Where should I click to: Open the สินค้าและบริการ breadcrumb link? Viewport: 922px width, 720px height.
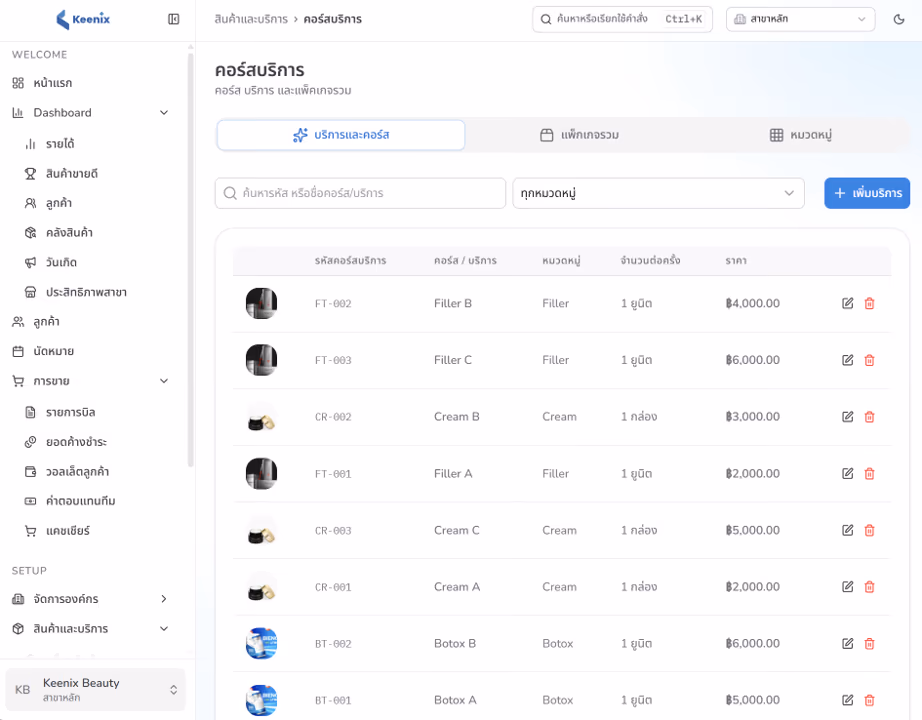click(251, 19)
